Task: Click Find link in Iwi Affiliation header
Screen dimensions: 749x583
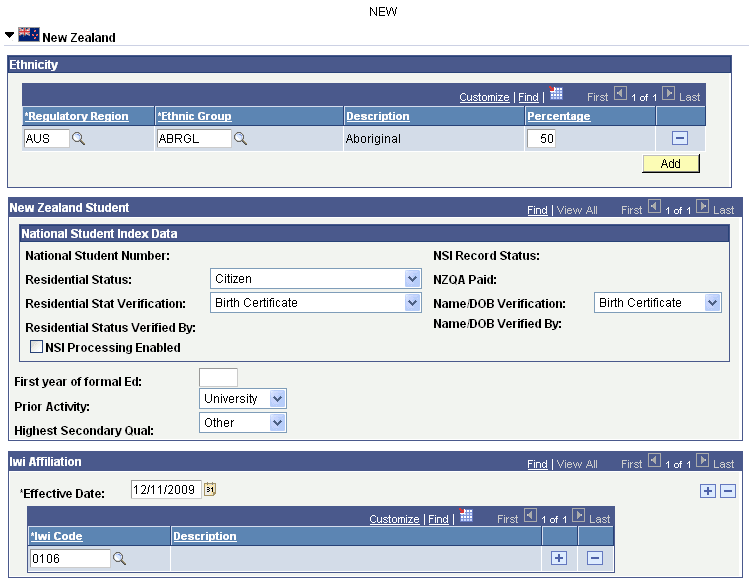Action: coord(537,464)
